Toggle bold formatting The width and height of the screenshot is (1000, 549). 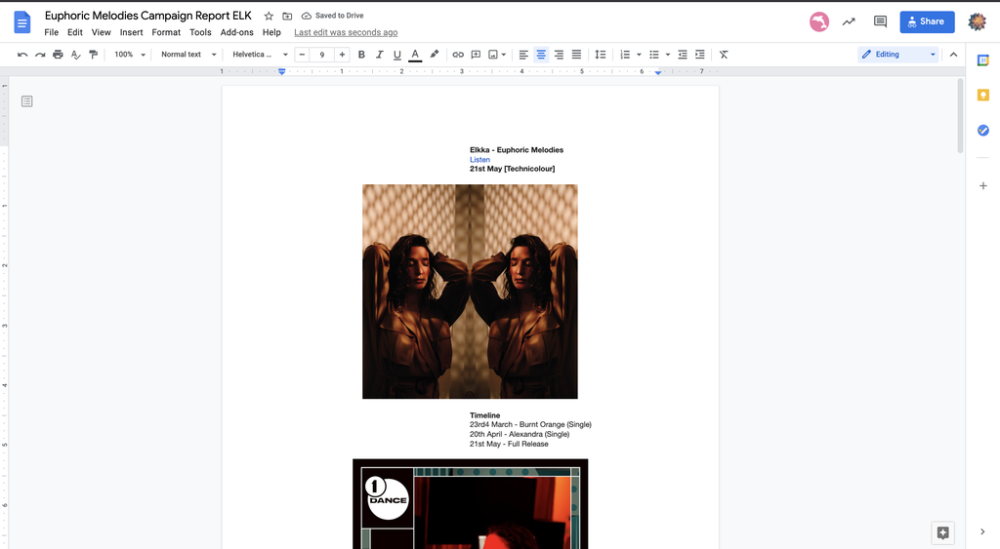coord(361,55)
